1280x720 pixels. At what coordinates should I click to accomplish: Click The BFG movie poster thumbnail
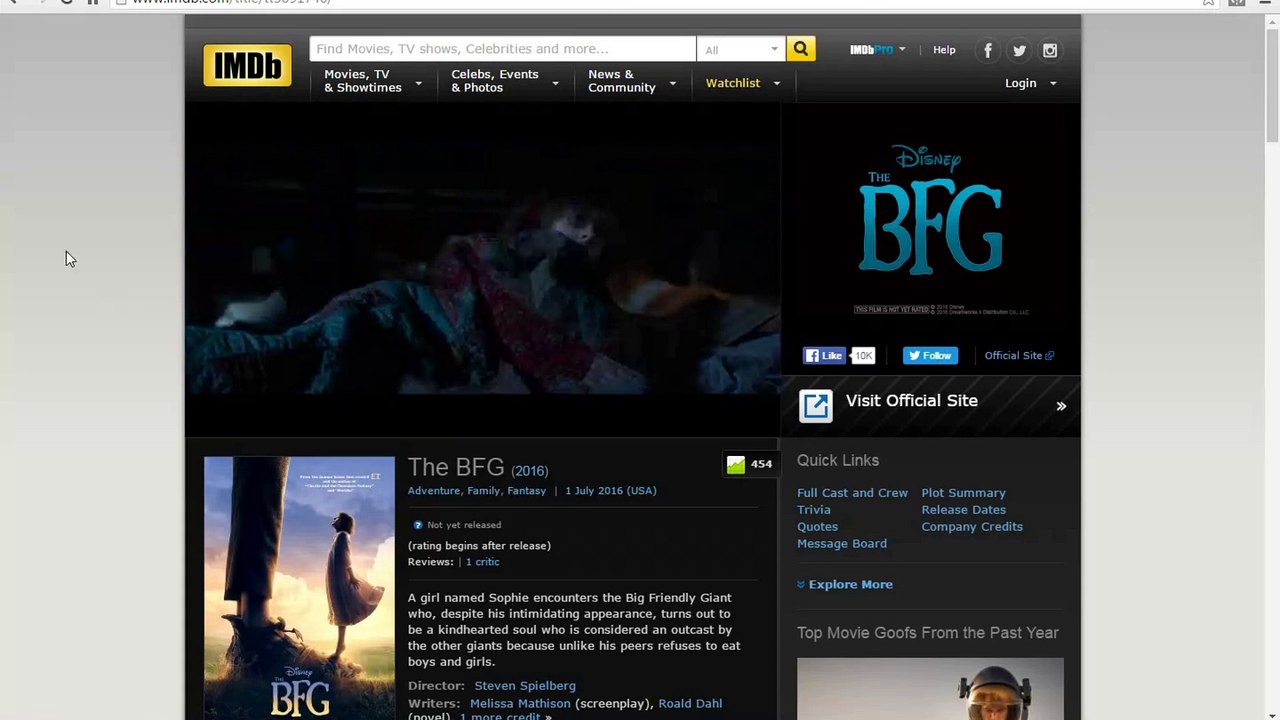300,588
